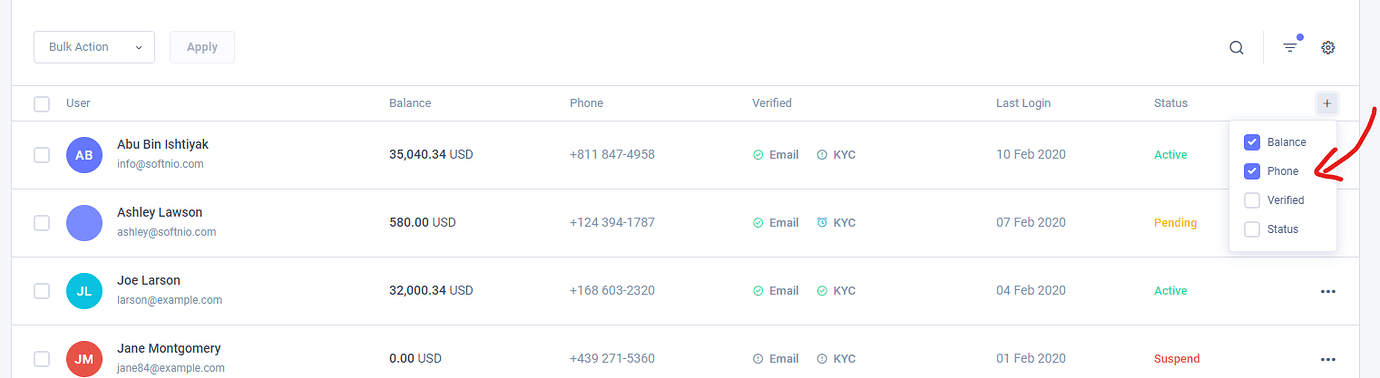
Task: Click the Balance column header
Action: click(410, 103)
